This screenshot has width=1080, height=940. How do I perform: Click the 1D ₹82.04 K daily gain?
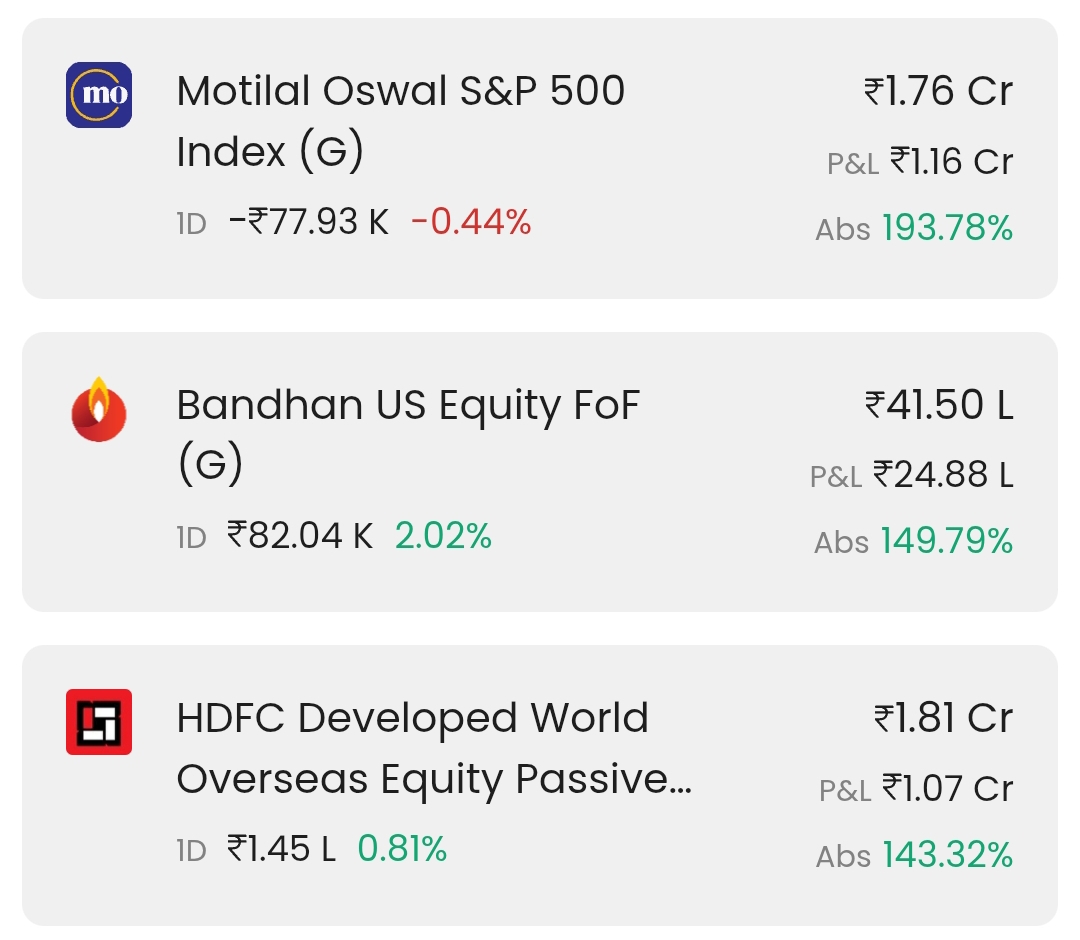pyautogui.click(x=274, y=536)
